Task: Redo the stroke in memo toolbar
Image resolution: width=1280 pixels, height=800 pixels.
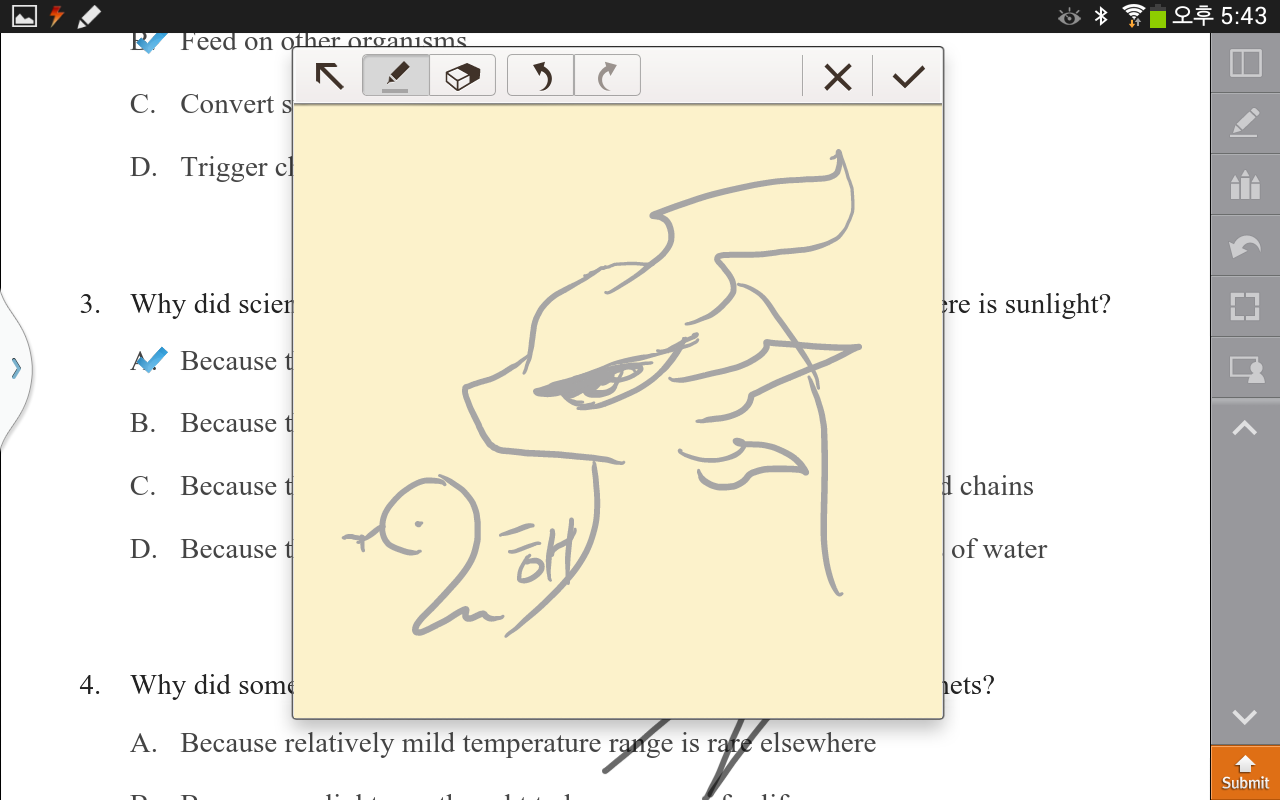Action: click(607, 76)
